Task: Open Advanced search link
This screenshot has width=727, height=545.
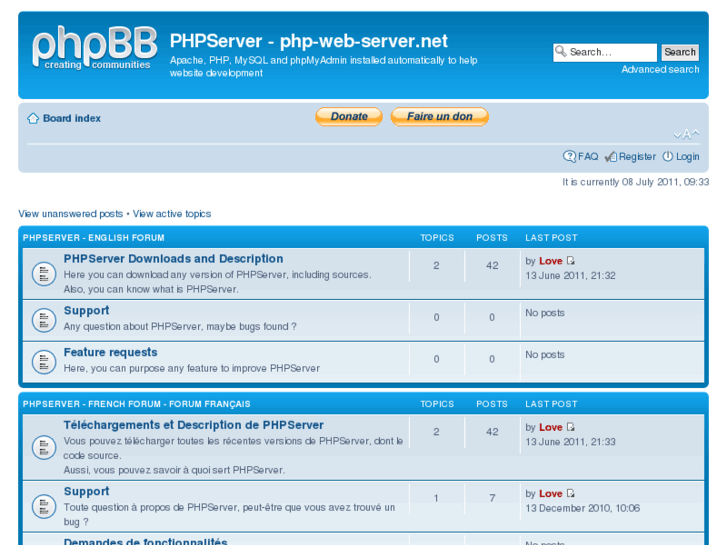Action: pos(660,70)
